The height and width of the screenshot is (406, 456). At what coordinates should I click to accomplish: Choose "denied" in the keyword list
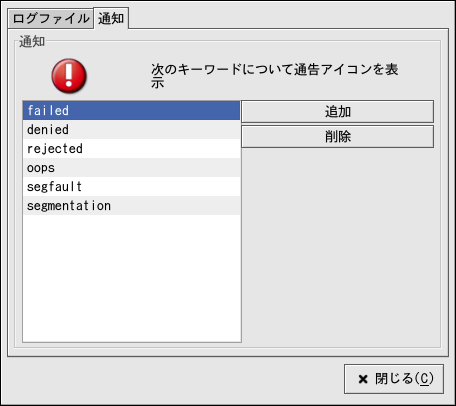[132, 129]
